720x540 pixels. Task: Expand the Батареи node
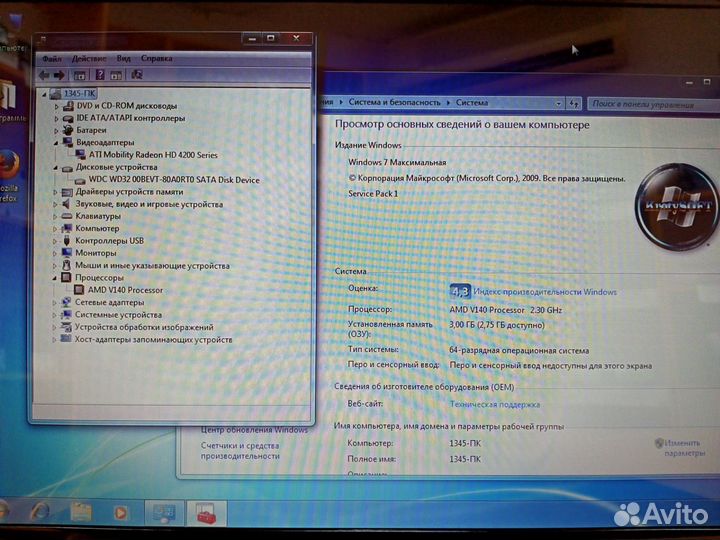(x=56, y=131)
